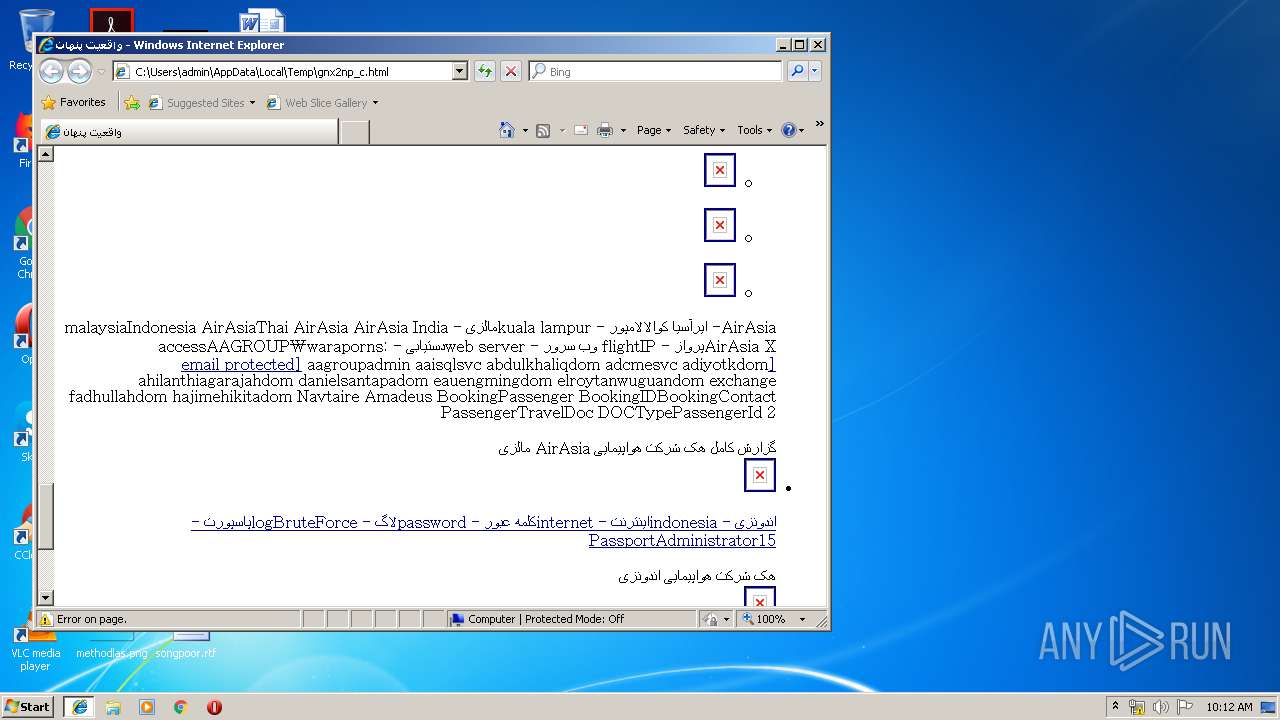Open the volume control in the system tray
Screen dimensions: 1280x720
pos(1161,707)
